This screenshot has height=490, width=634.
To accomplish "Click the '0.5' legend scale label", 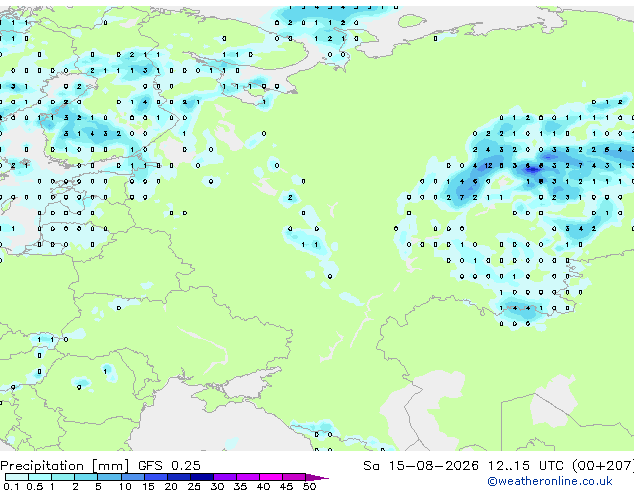I will coord(35,486).
